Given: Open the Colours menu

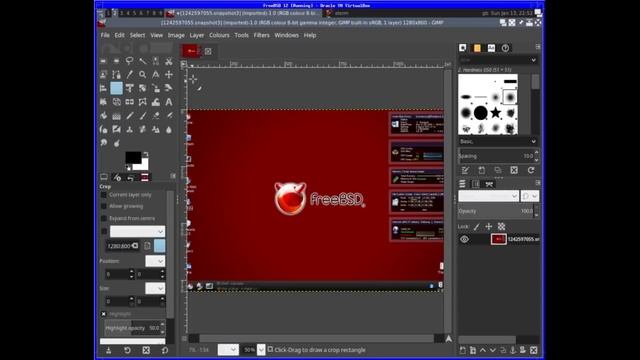Looking at the screenshot, I should click(219, 36).
